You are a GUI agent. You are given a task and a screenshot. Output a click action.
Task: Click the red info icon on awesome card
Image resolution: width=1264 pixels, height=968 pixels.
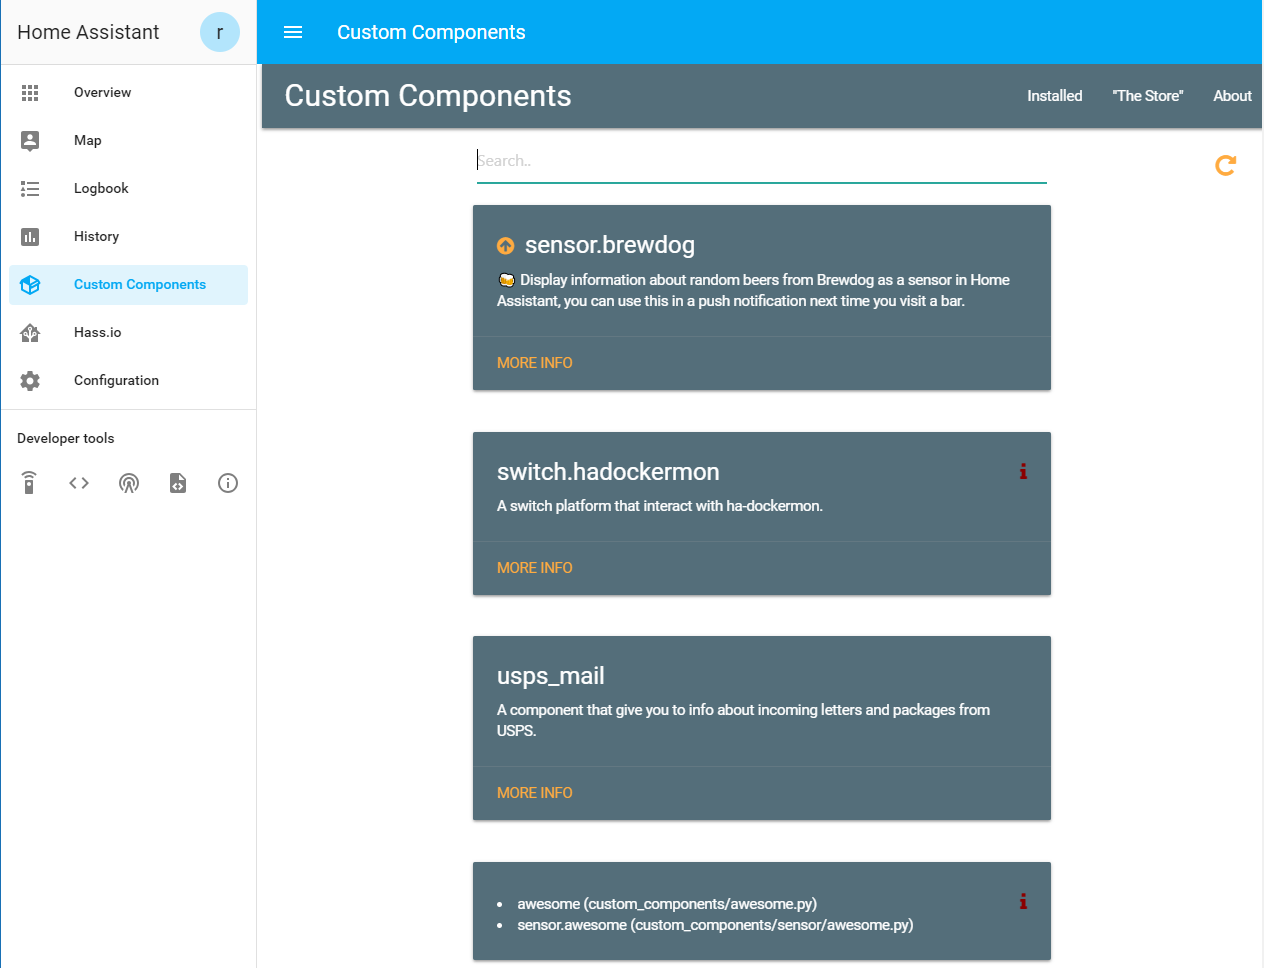coord(1023,901)
